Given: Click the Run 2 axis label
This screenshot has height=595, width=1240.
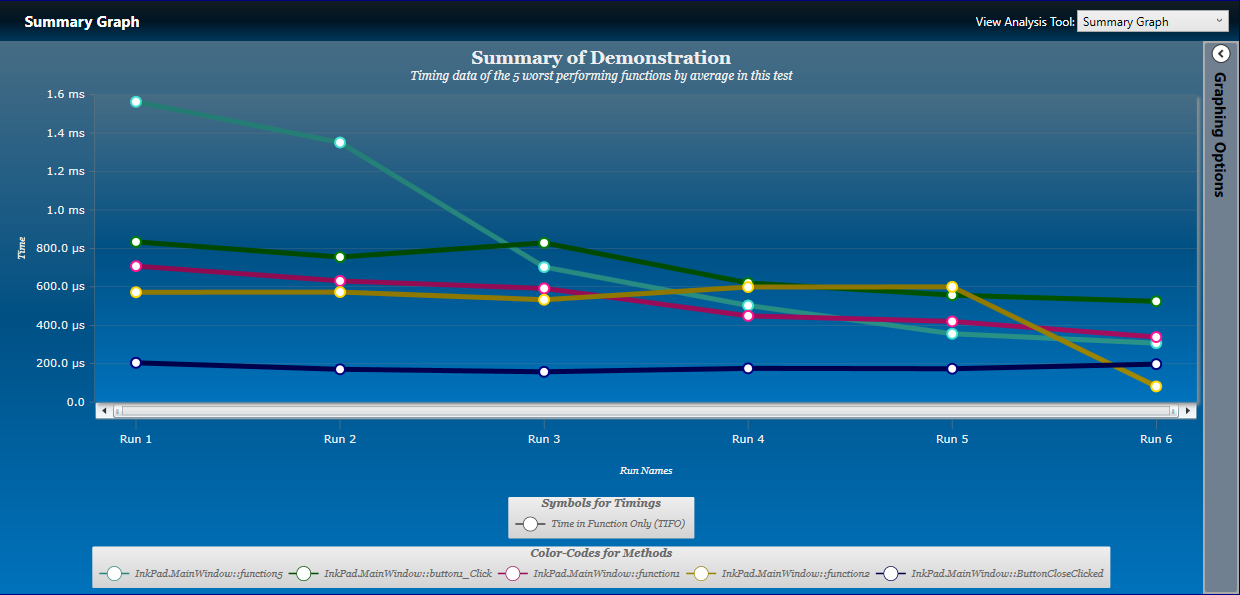Looking at the screenshot, I should pyautogui.click(x=340, y=439).
